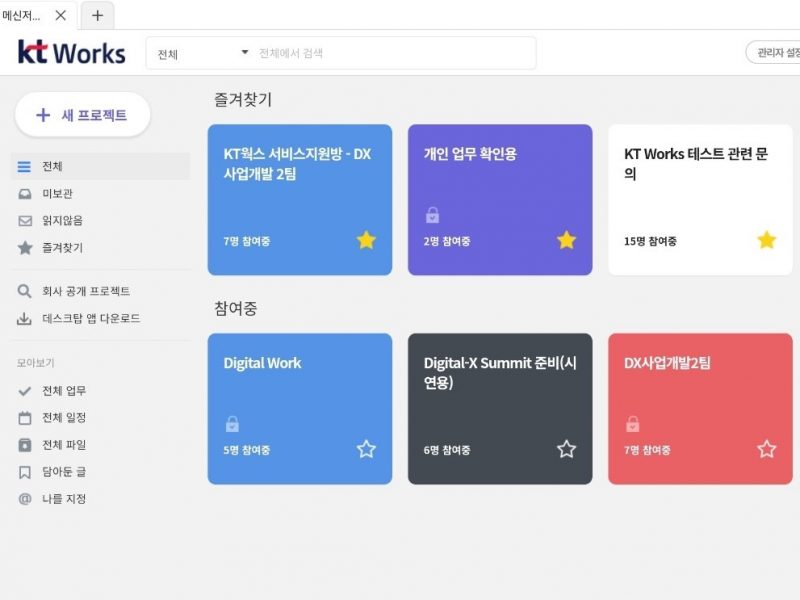Favorite the DX사업개발2팀 project star
The height and width of the screenshot is (600, 800).
tap(766, 449)
